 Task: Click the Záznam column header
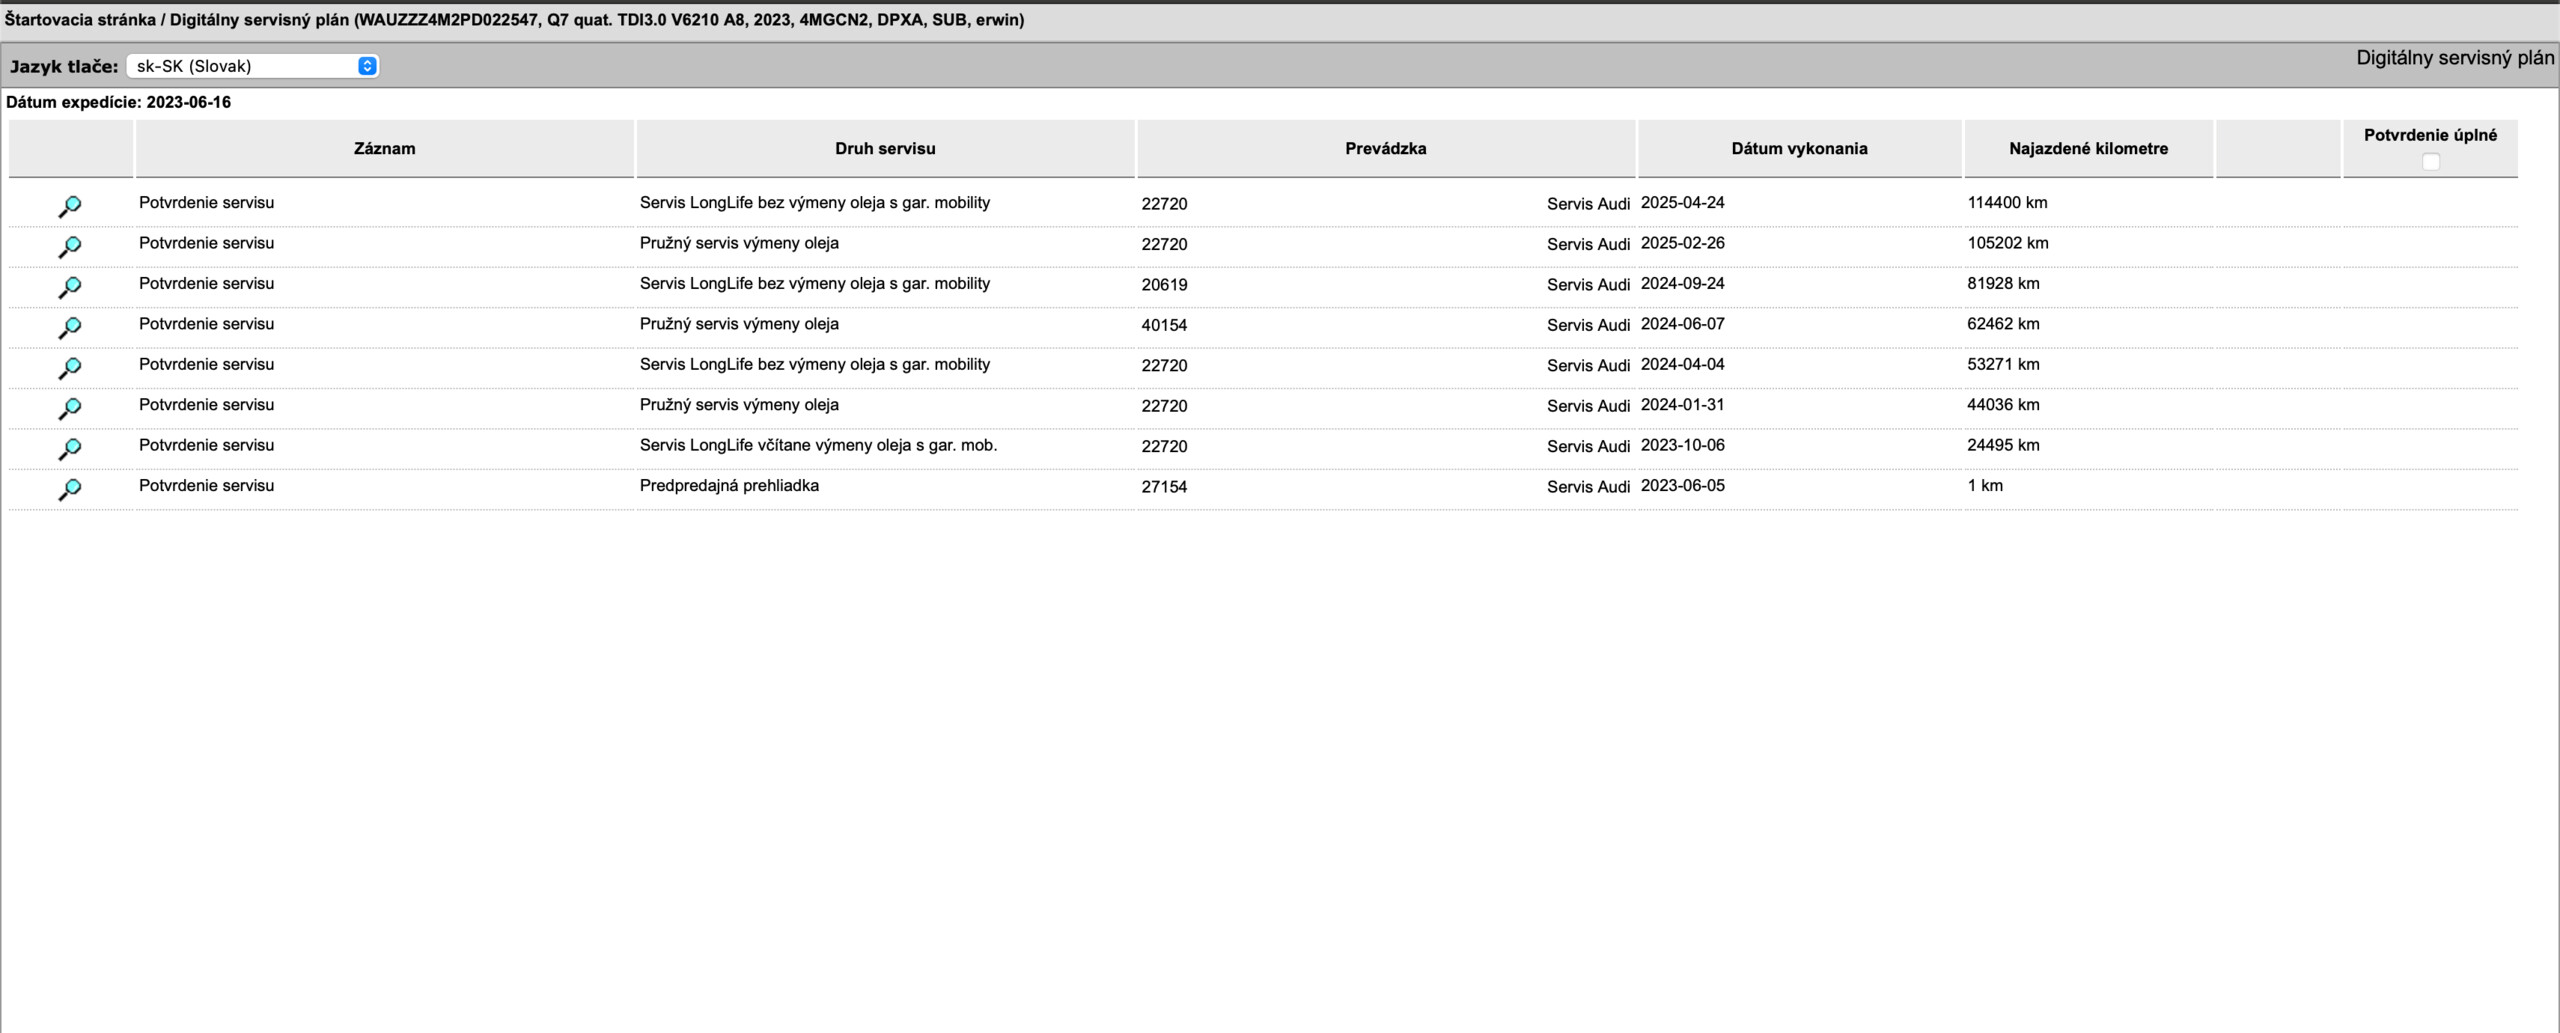click(x=384, y=148)
